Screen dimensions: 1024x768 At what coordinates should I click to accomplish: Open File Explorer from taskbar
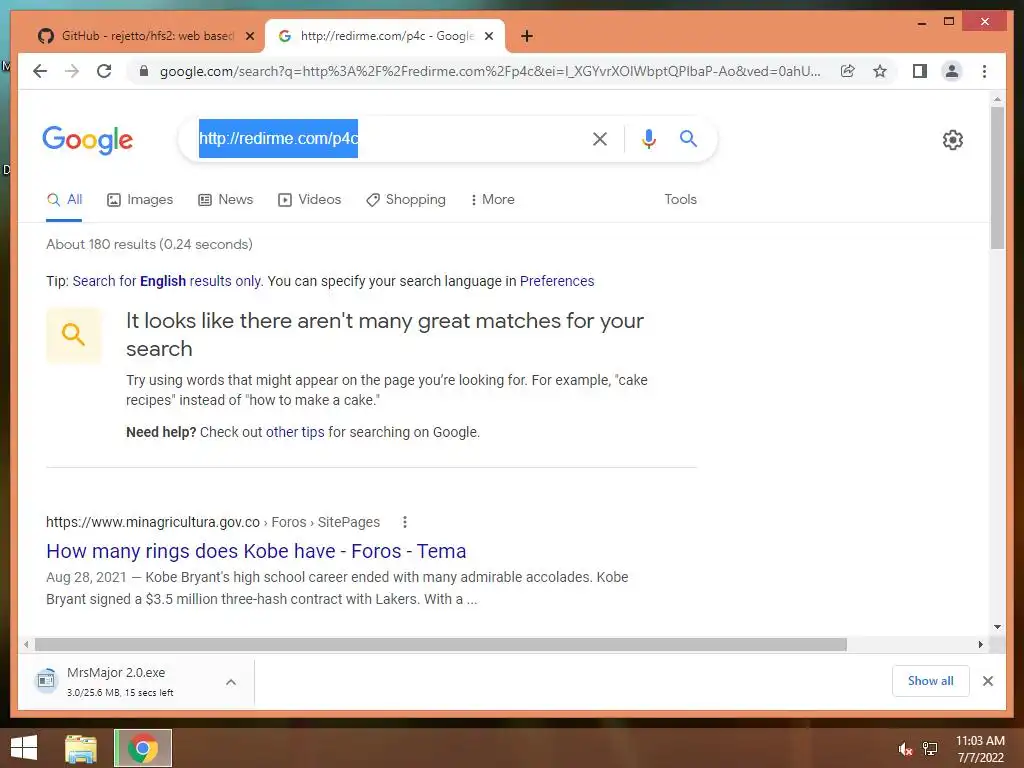81,748
